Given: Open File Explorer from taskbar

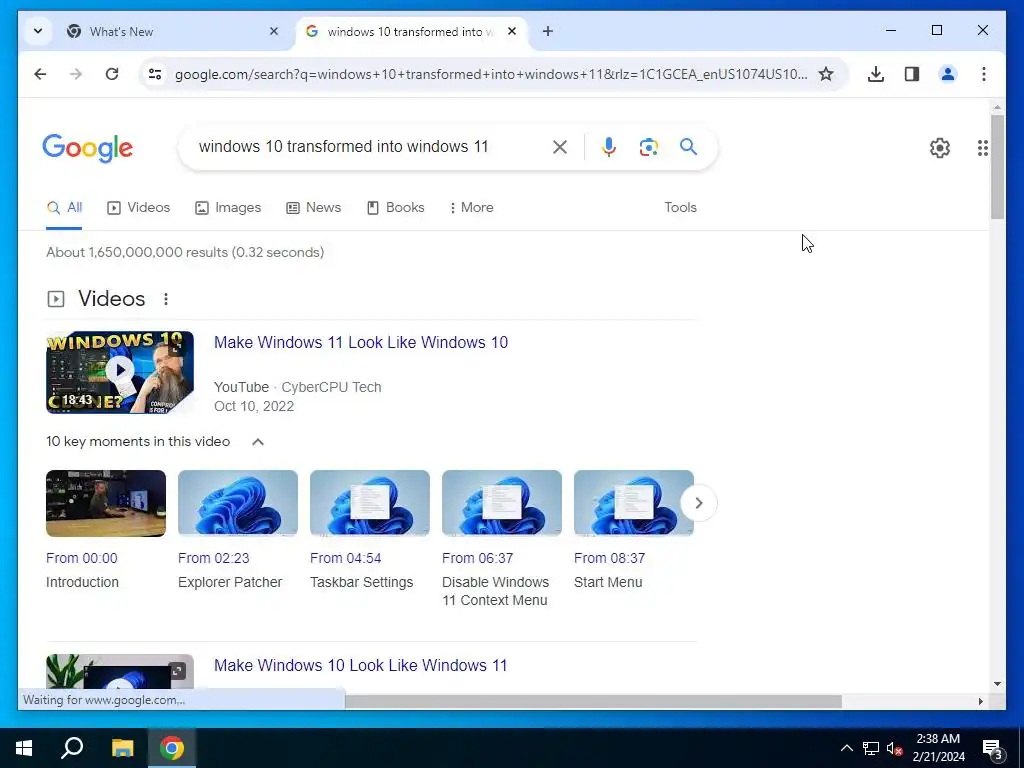Looking at the screenshot, I should pyautogui.click(x=122, y=748).
